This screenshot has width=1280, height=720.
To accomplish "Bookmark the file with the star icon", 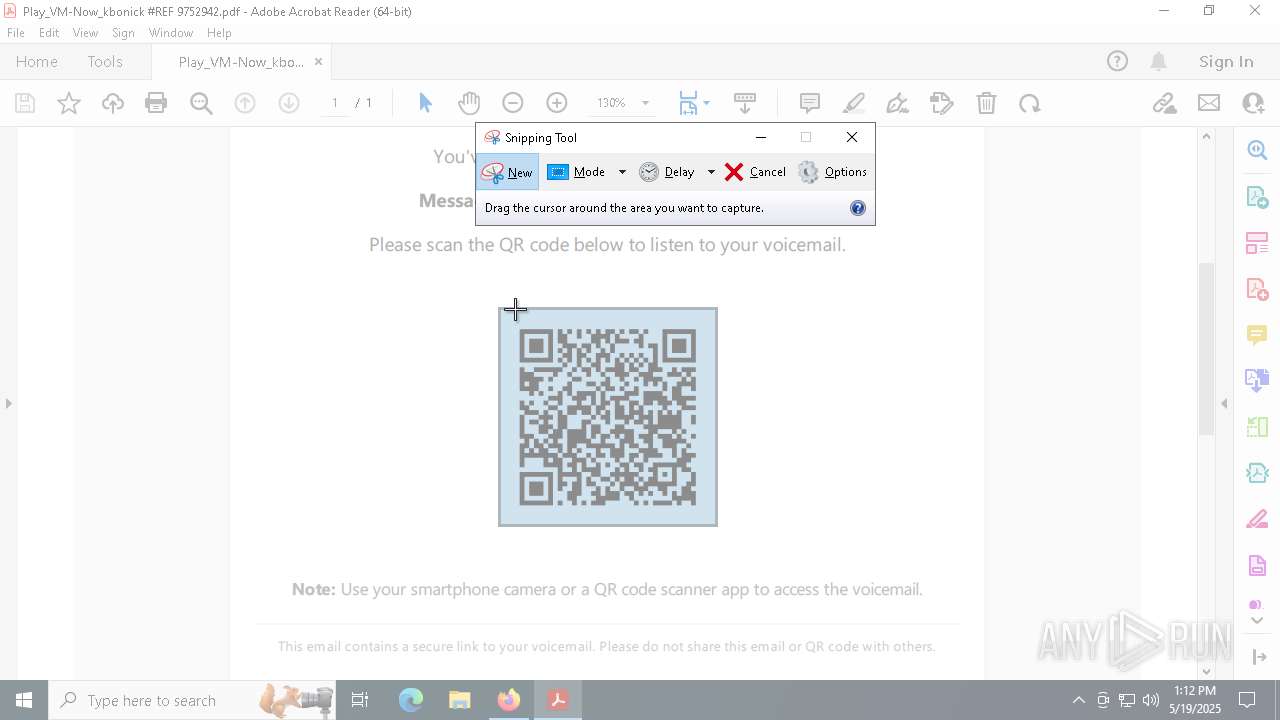I will click(69, 103).
